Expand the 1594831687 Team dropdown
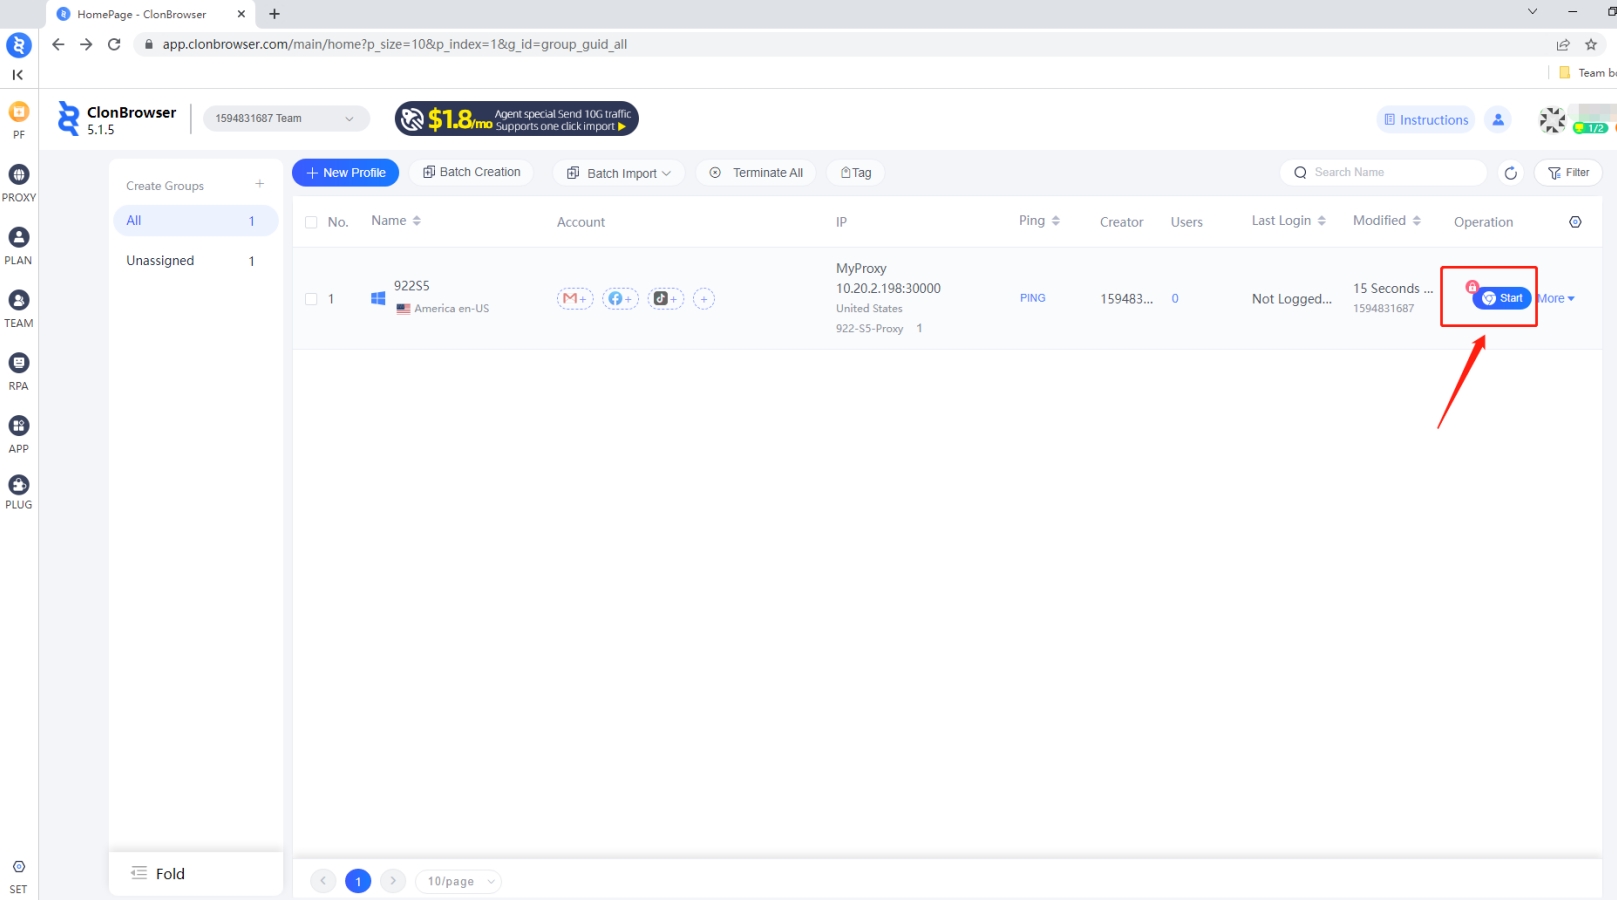This screenshot has width=1617, height=900. pyautogui.click(x=285, y=118)
